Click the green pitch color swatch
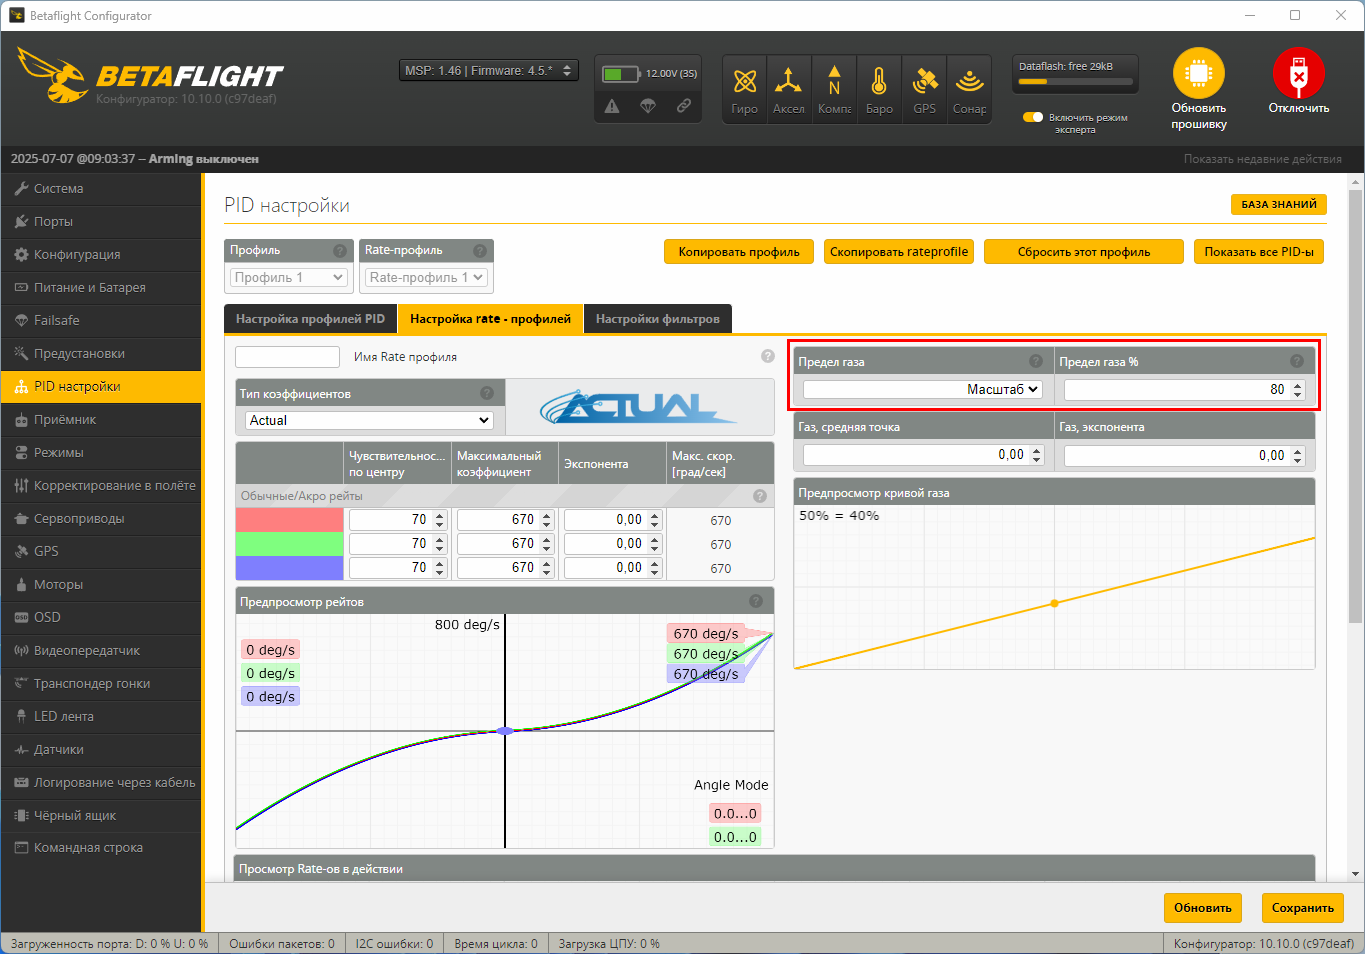1365x954 pixels. [x=290, y=544]
